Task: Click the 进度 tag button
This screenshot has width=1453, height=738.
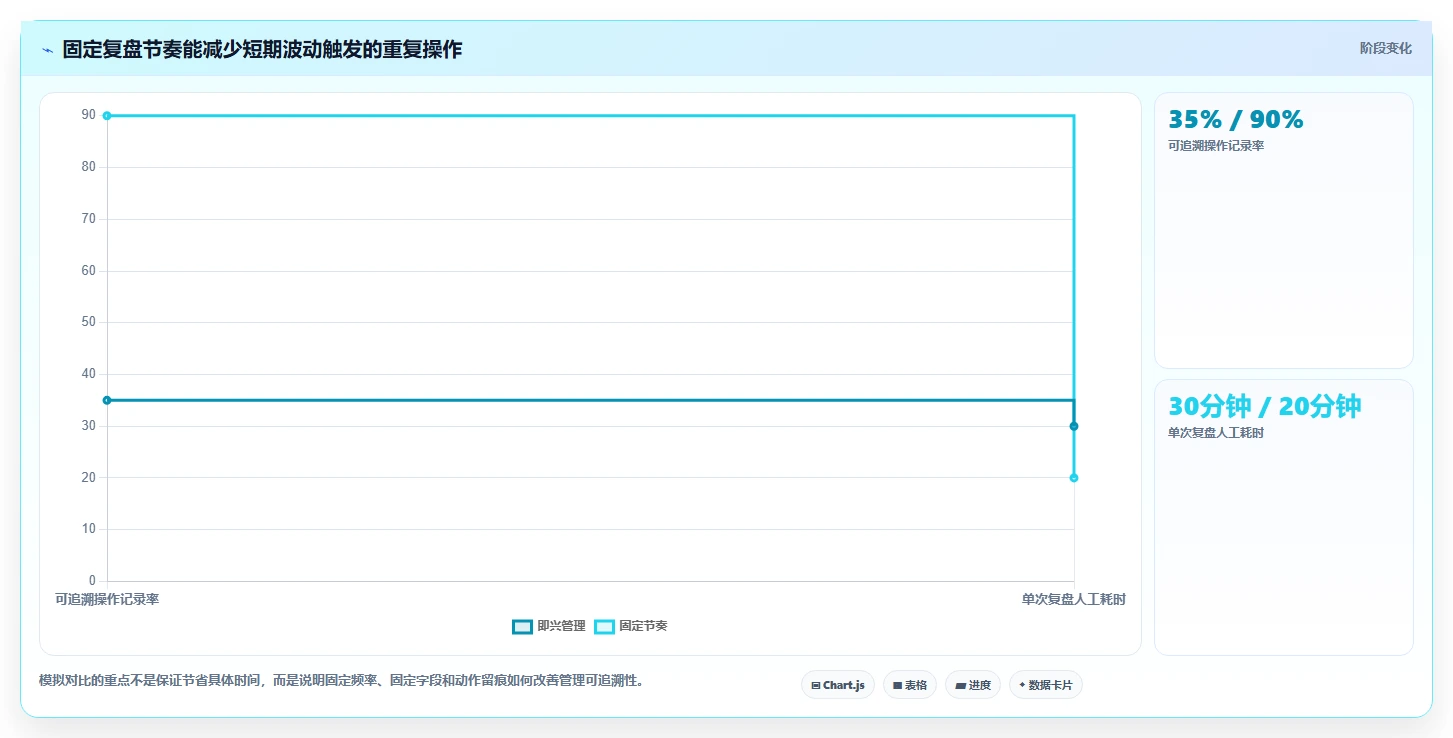Action: [x=973, y=685]
